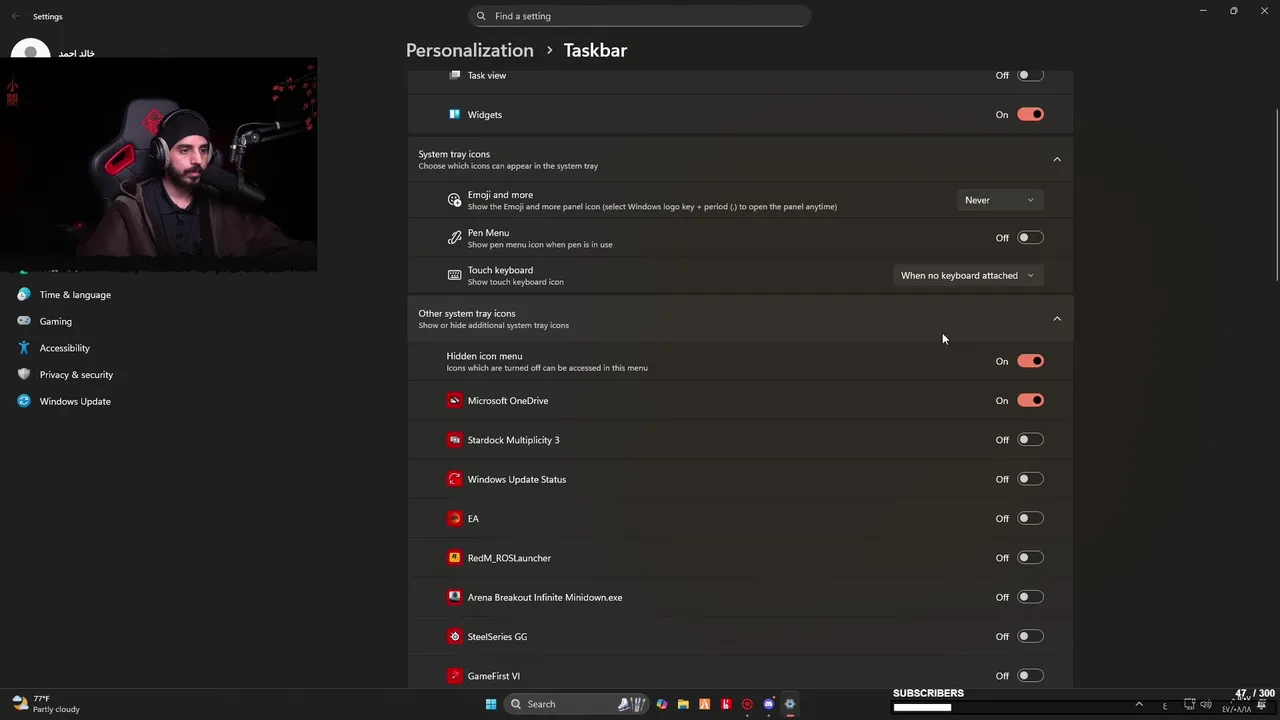Click the Pen Menu icon
Viewport: 1280px width, 720px height.
tap(455, 238)
